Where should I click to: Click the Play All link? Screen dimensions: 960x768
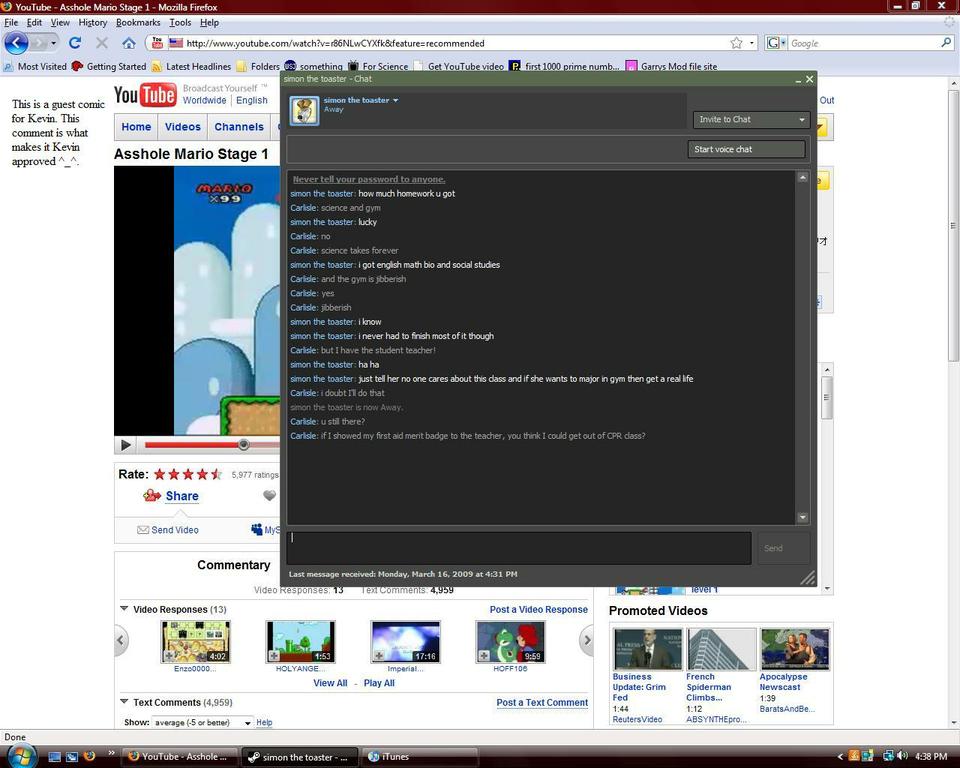pos(379,683)
